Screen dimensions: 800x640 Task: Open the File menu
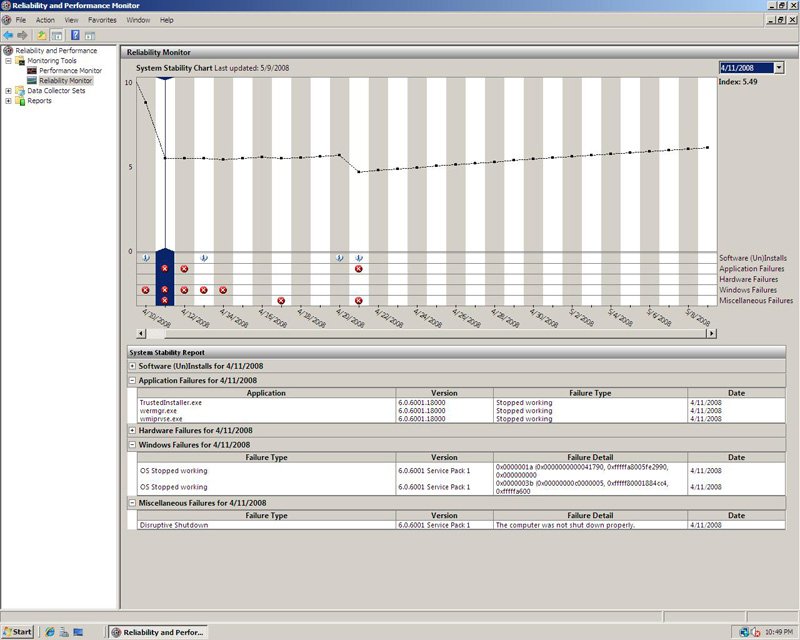point(20,20)
